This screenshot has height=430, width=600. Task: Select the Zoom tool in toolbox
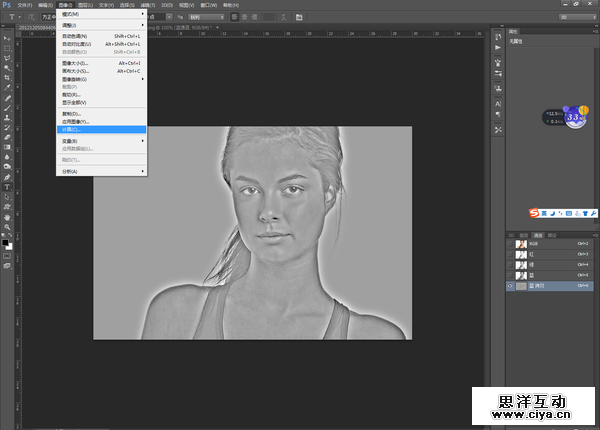[x=8, y=227]
